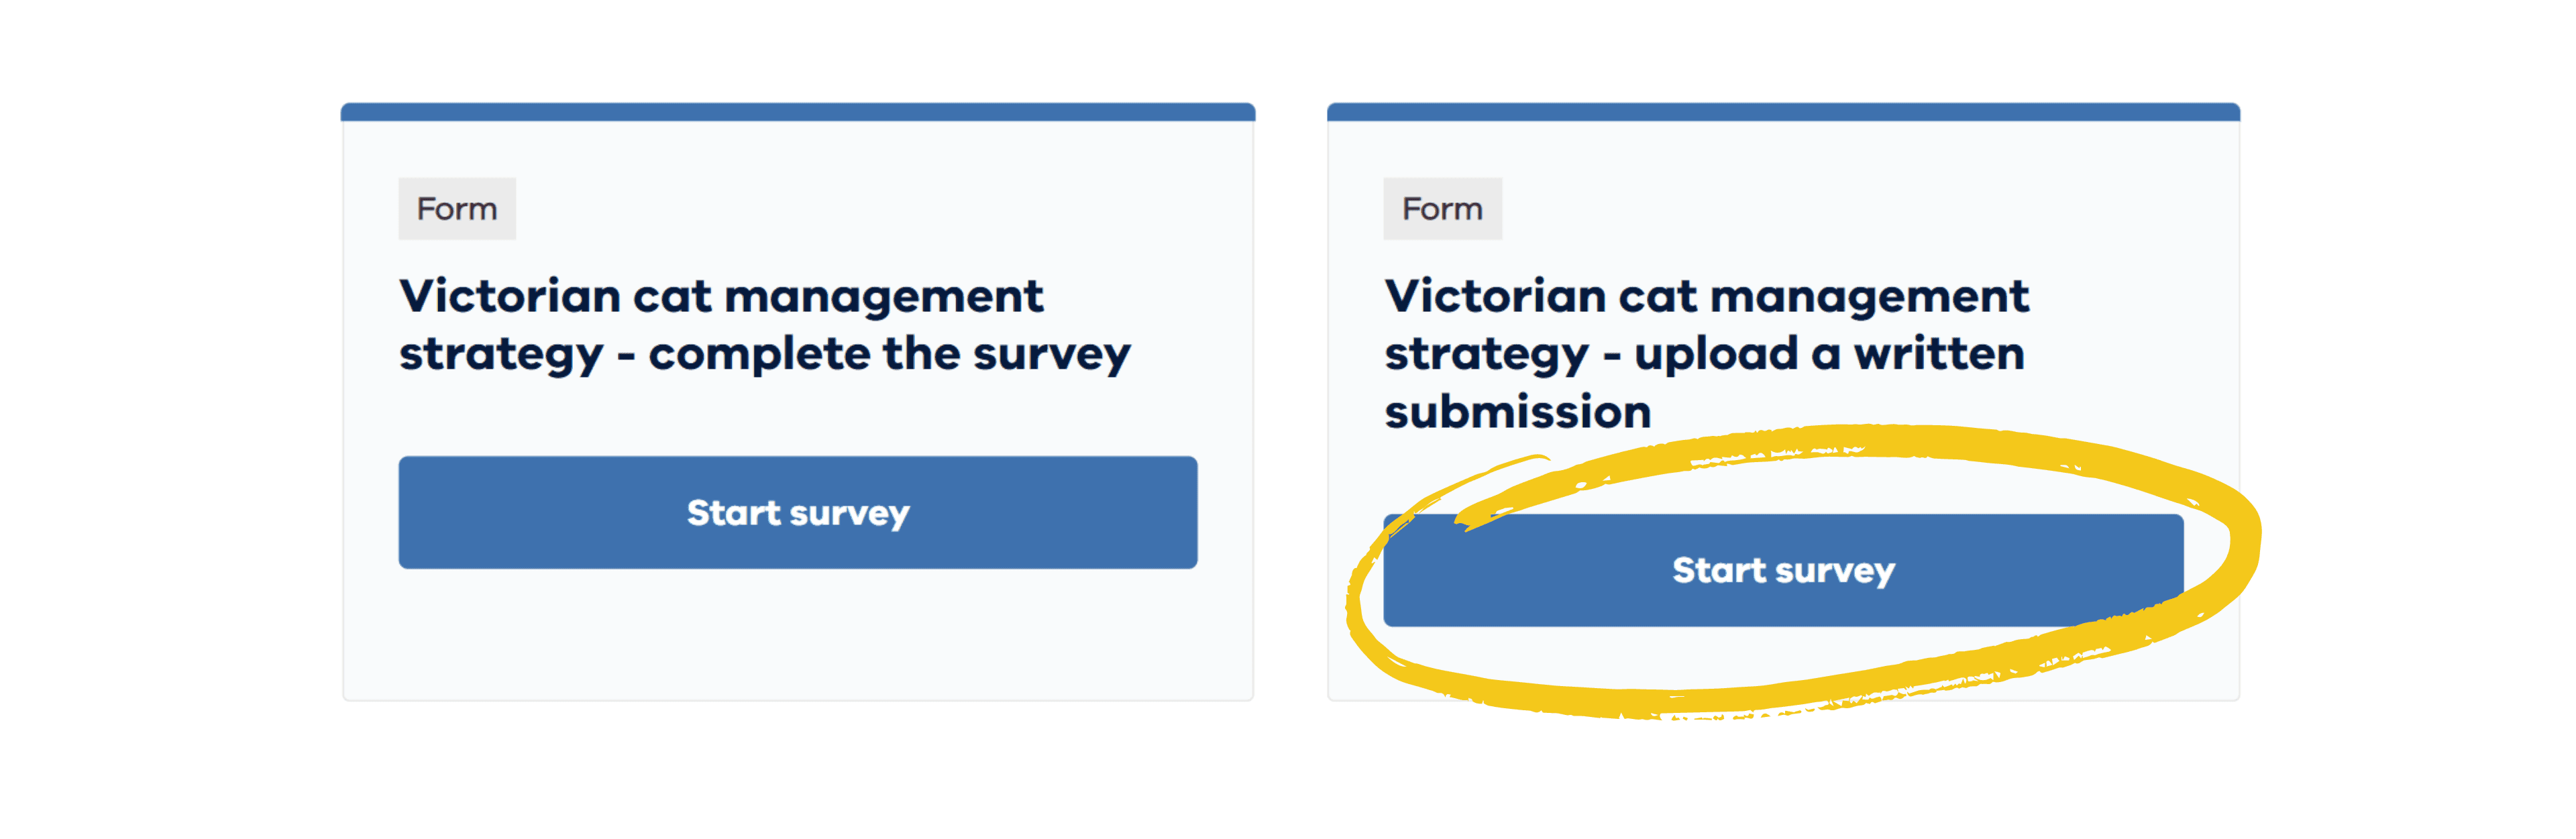Click the yellow circled Start survey button
The width and height of the screenshot is (2576, 839).
pyautogui.click(x=1783, y=570)
